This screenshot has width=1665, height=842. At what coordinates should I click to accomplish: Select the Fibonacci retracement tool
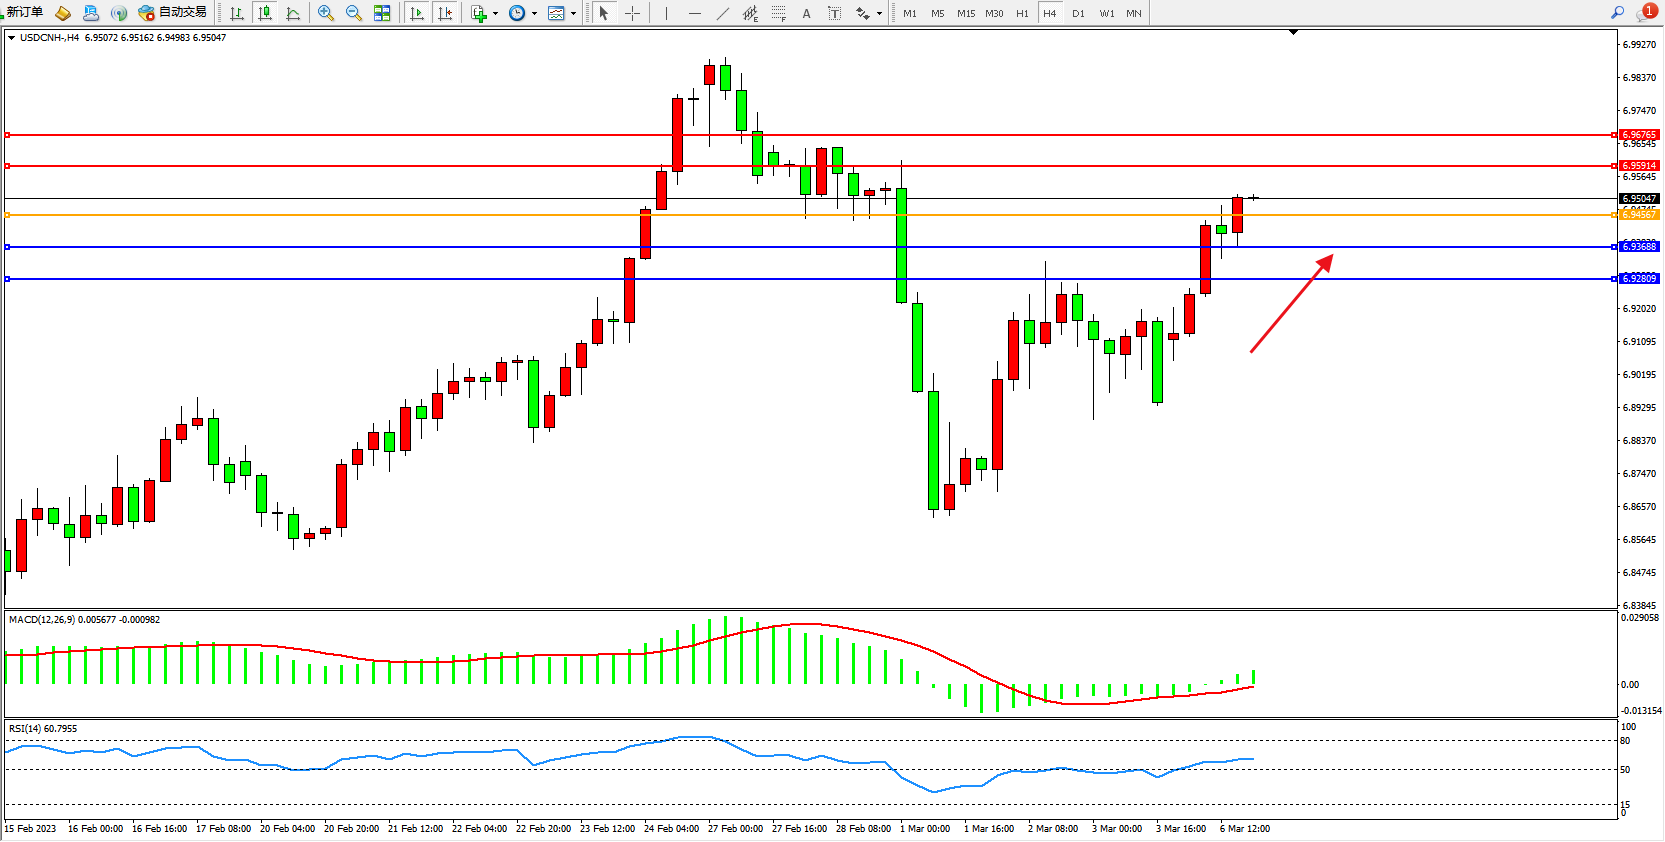(778, 13)
